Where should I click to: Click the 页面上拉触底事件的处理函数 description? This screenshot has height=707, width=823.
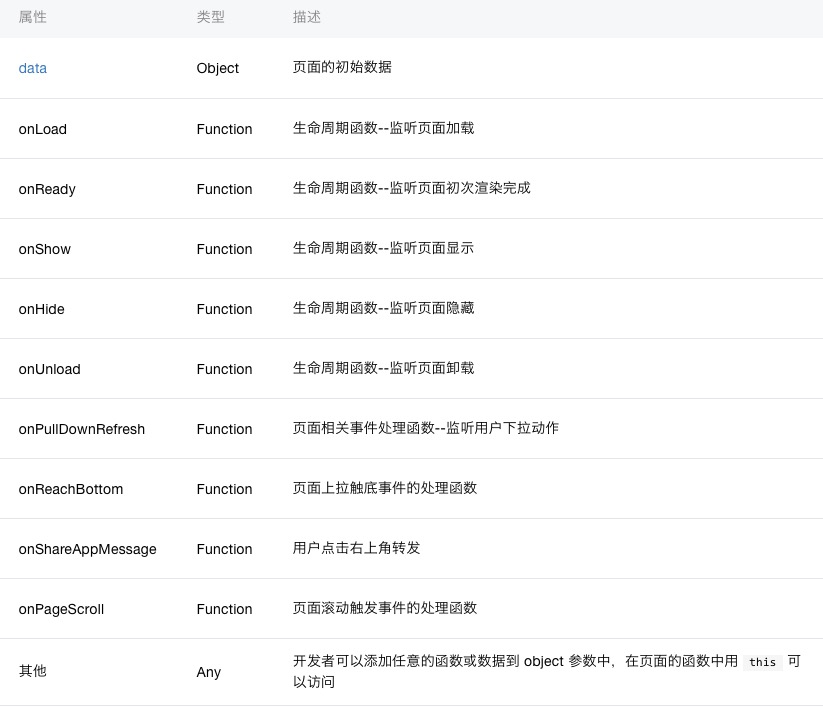click(385, 488)
